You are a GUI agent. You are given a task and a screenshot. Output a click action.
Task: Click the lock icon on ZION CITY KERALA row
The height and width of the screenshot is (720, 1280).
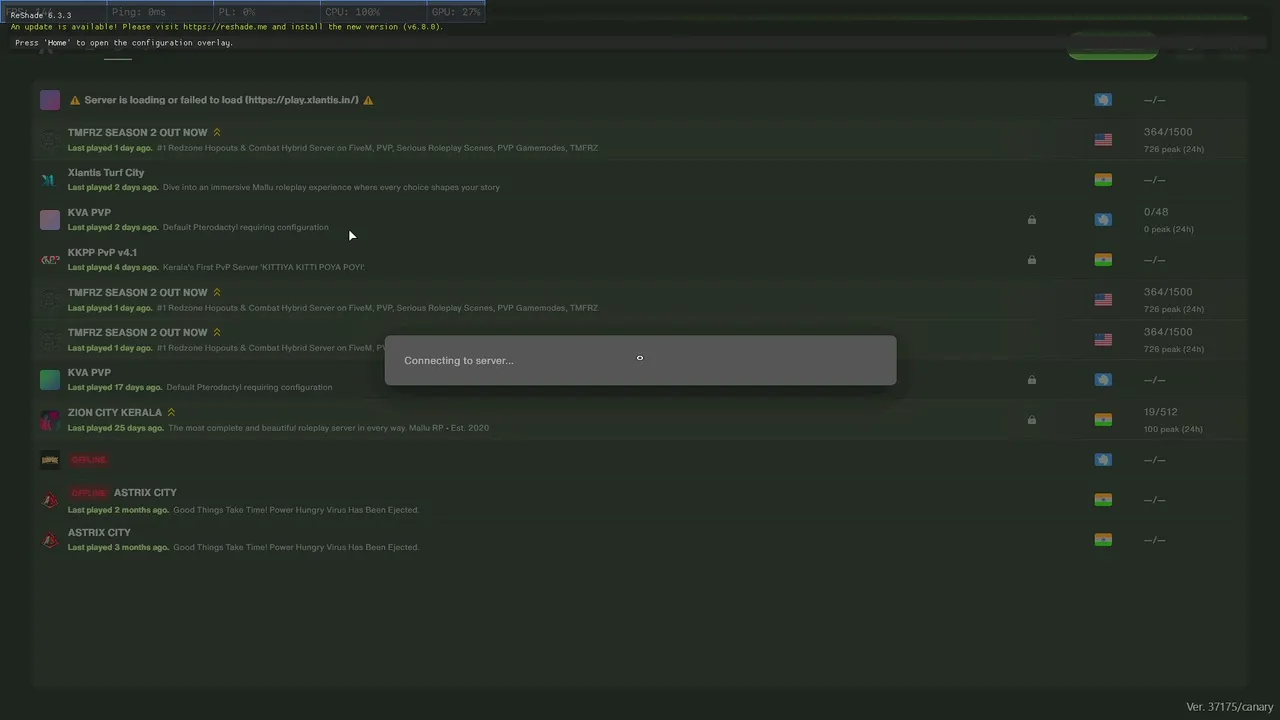[1032, 420]
